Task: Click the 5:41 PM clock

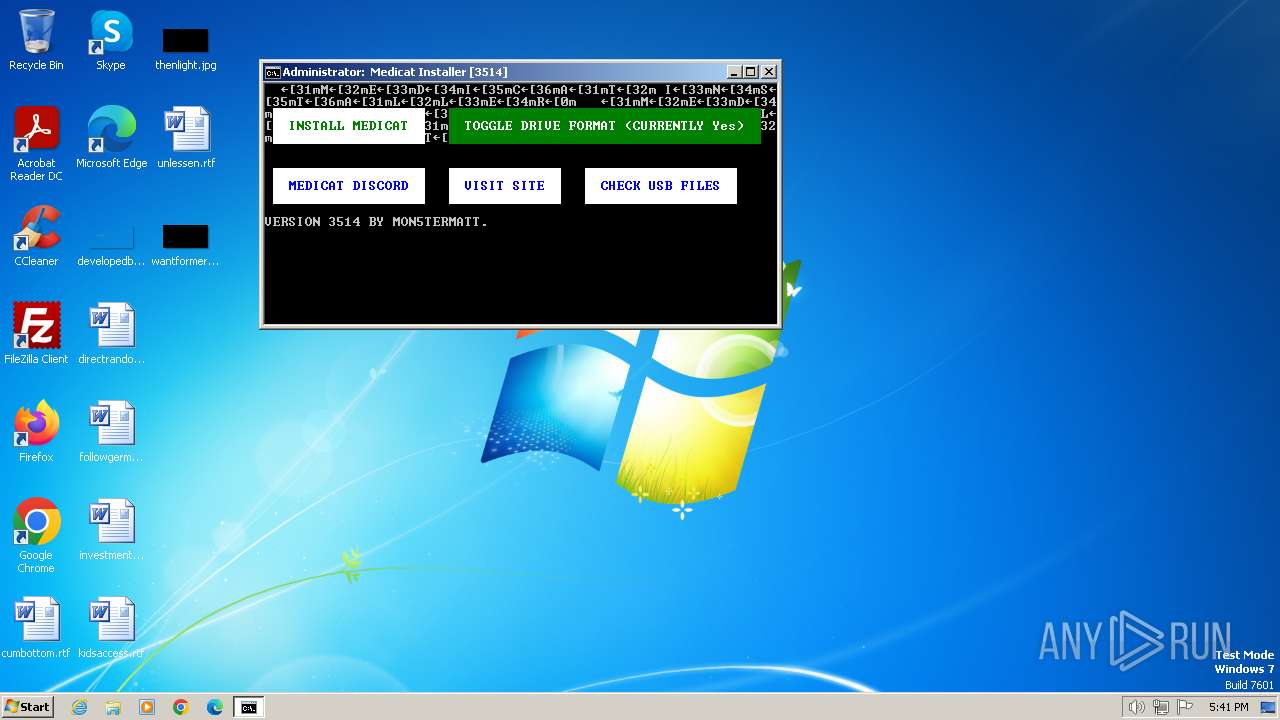Action: tap(1229, 707)
